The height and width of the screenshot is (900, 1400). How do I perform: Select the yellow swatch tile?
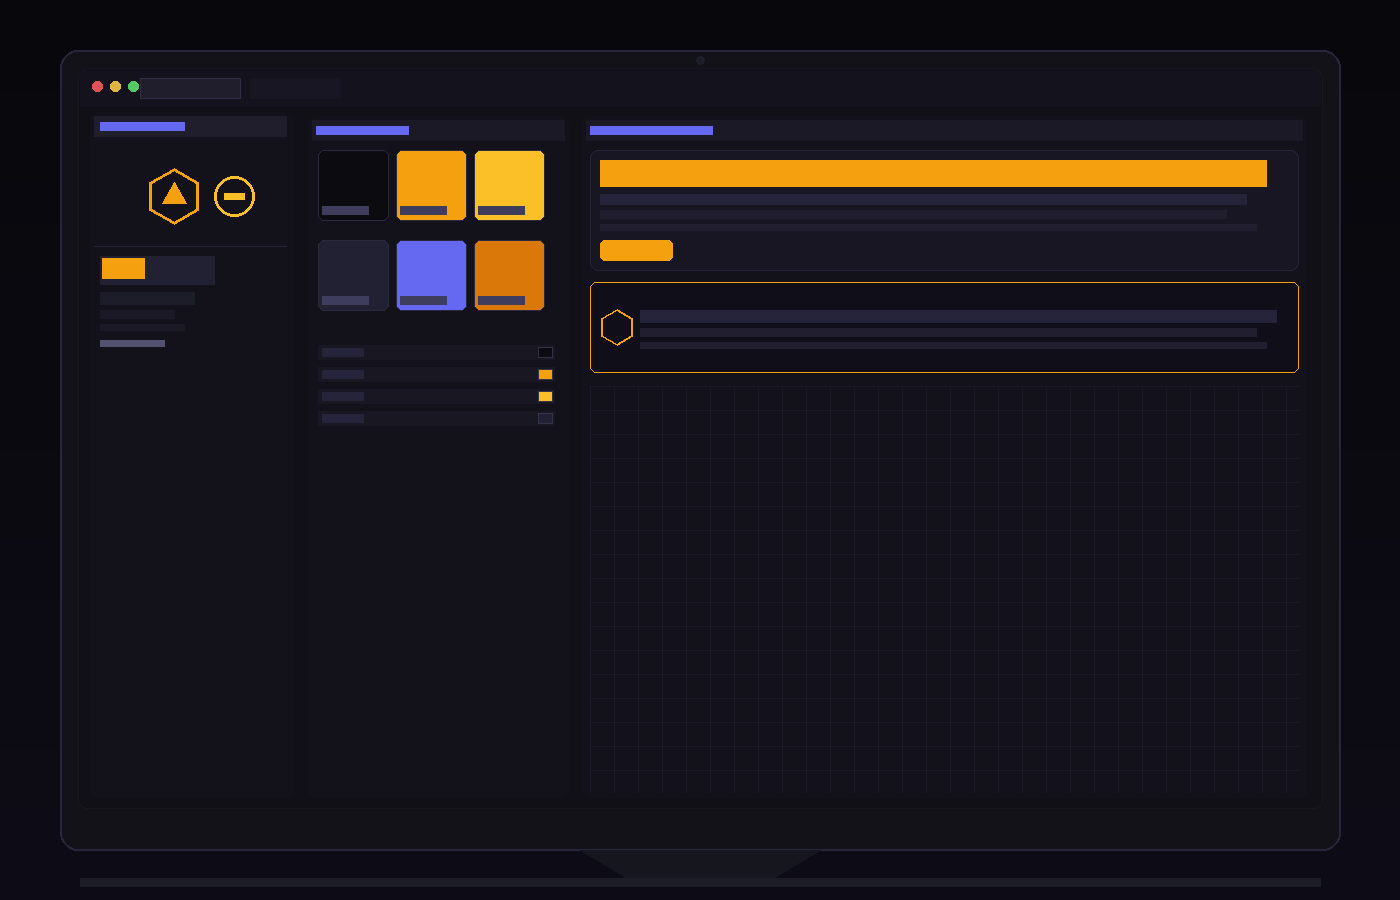(x=509, y=185)
